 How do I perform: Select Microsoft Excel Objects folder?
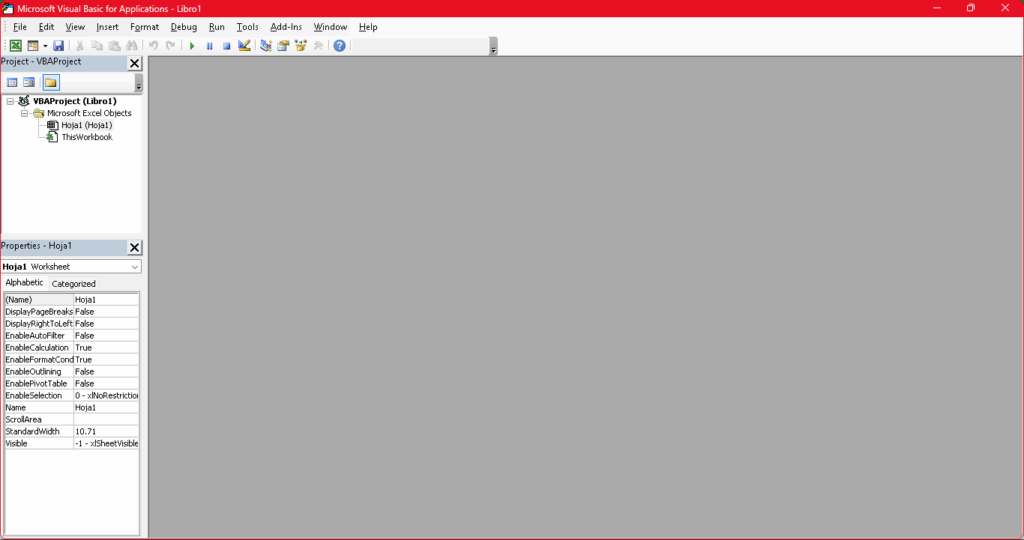click(x=89, y=113)
